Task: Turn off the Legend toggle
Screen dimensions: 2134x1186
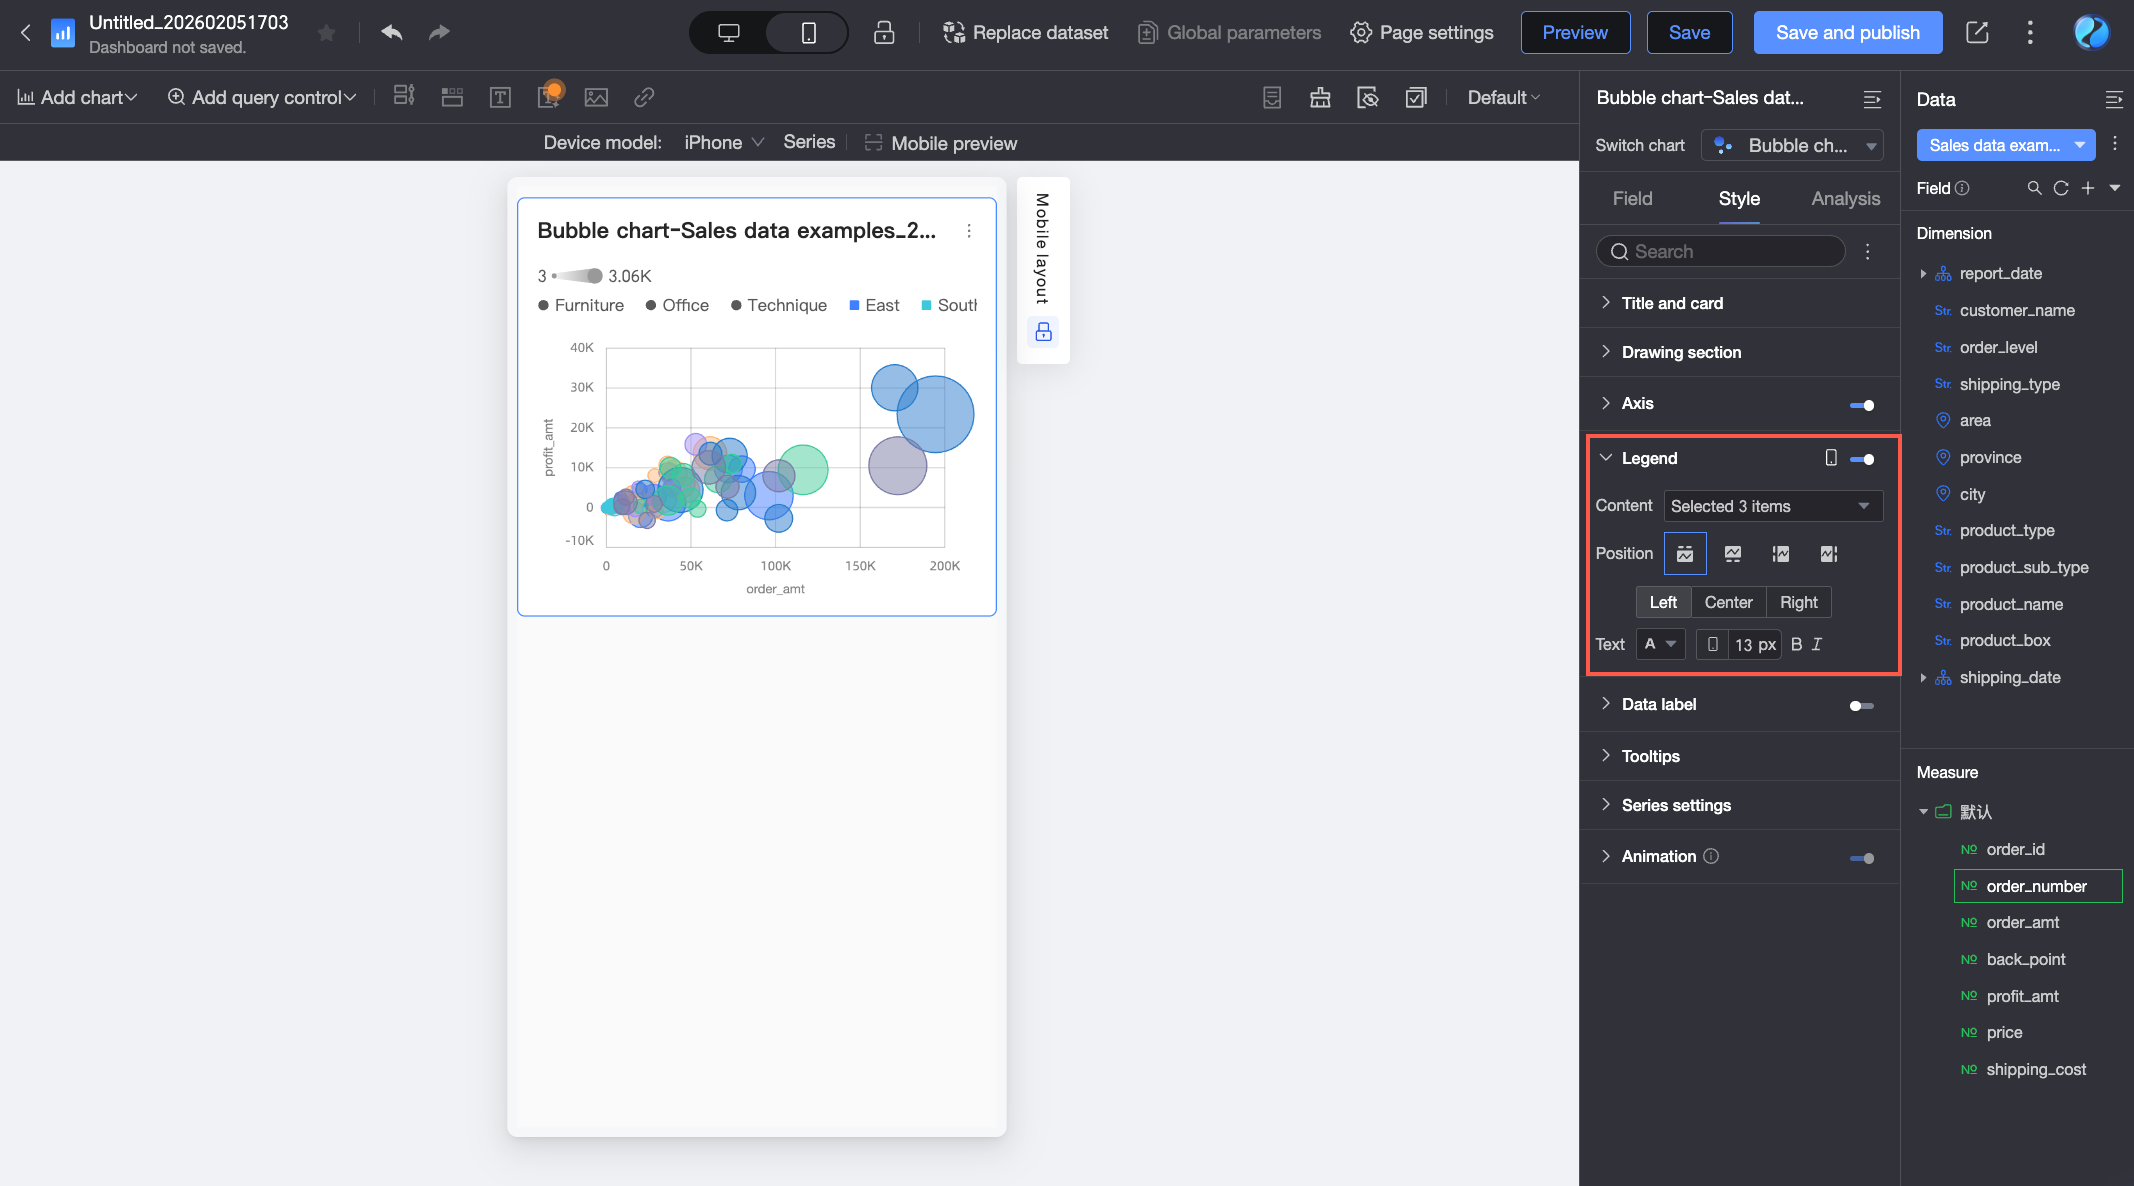Action: coord(1862,459)
